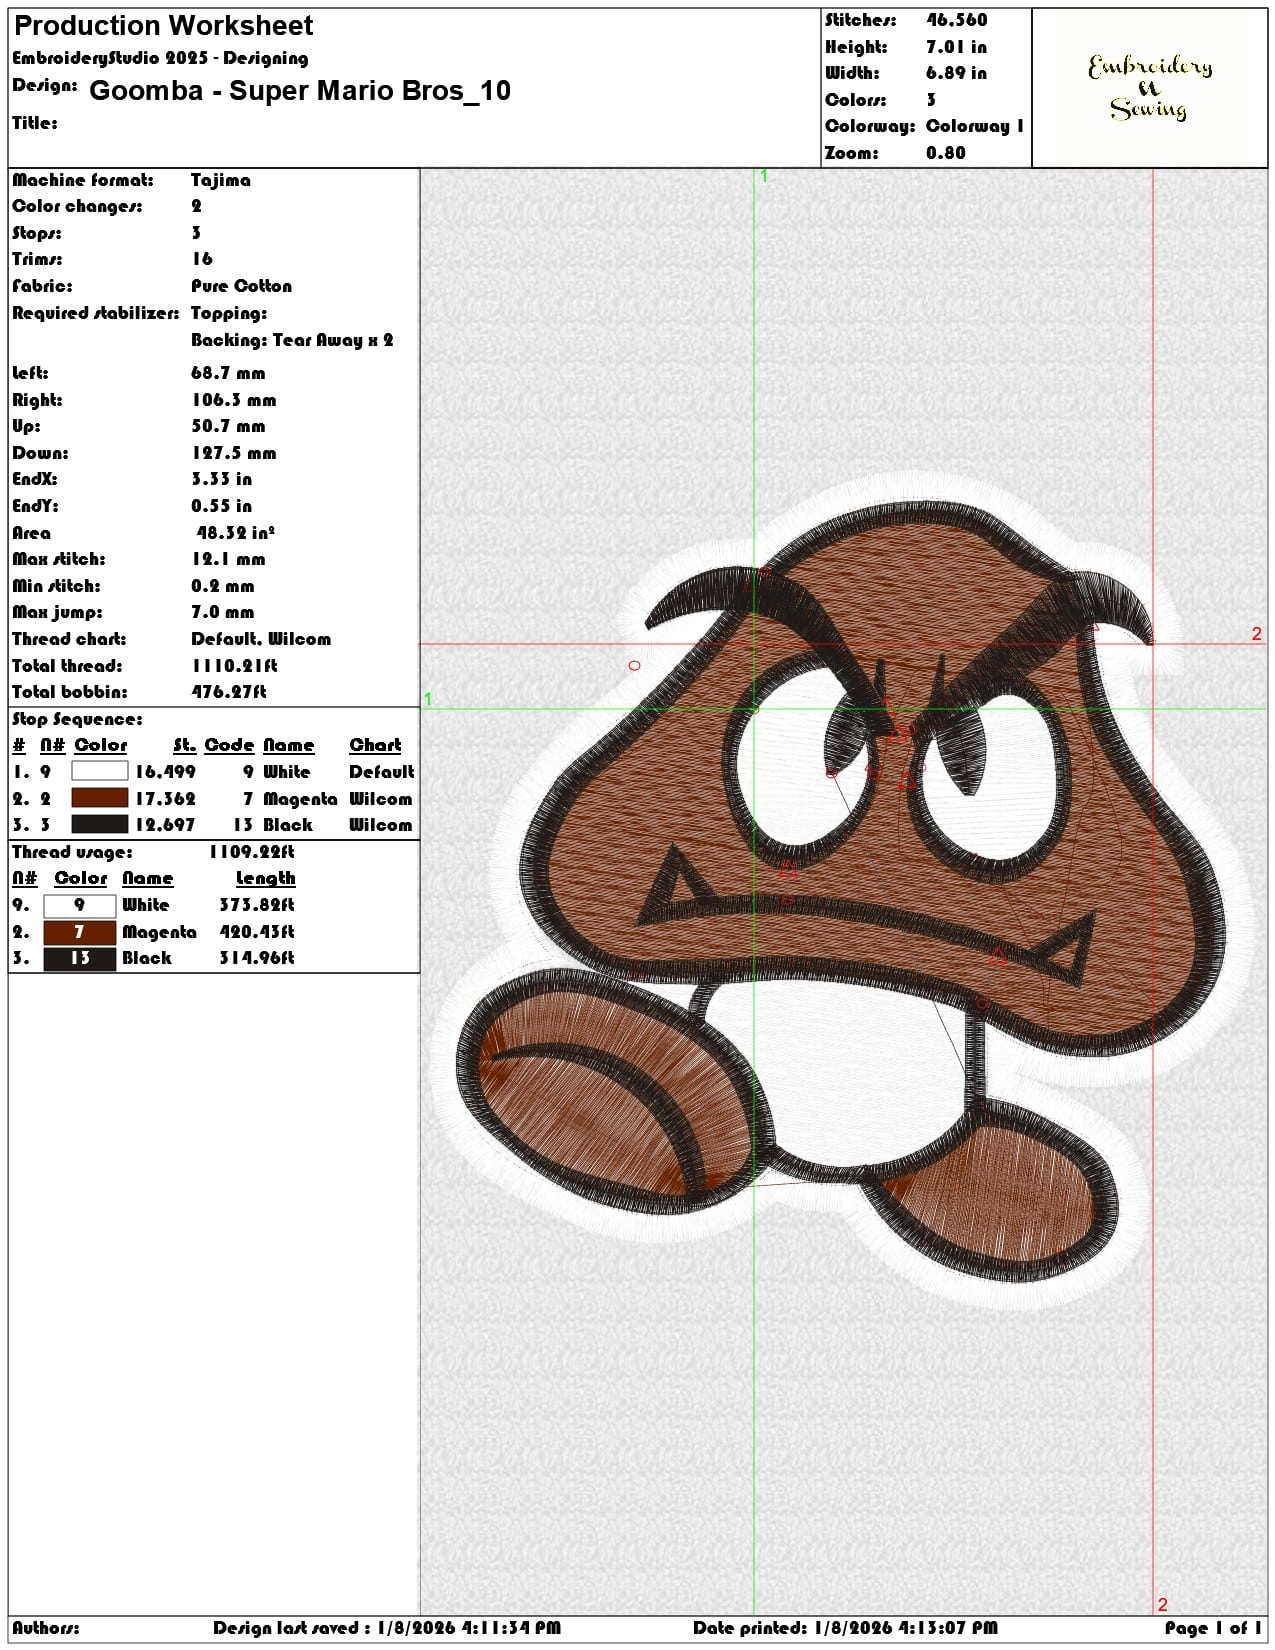
Task: Click Page 1 of 1 footer text
Action: (1213, 1628)
